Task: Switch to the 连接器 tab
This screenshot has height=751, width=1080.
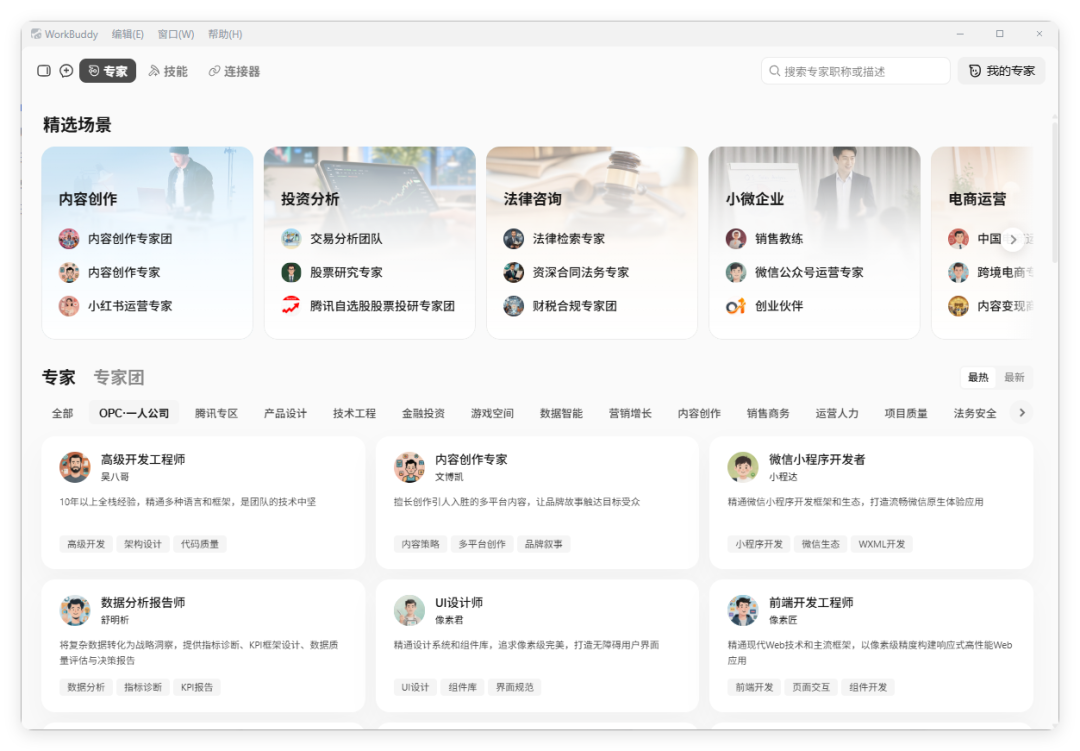Action: 234,71
